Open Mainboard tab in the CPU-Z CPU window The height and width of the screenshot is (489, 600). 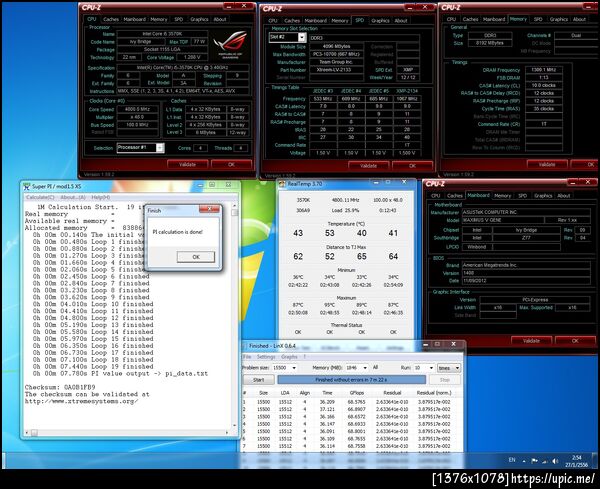(x=135, y=19)
